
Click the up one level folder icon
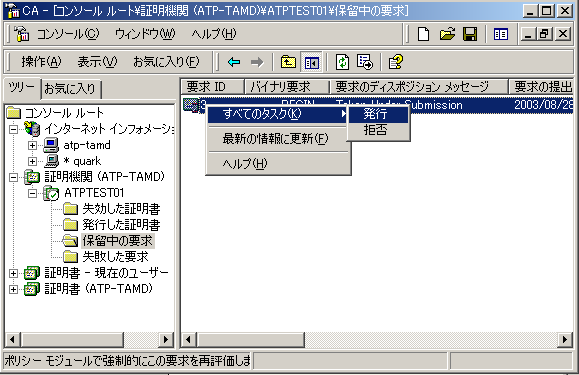[x=288, y=62]
